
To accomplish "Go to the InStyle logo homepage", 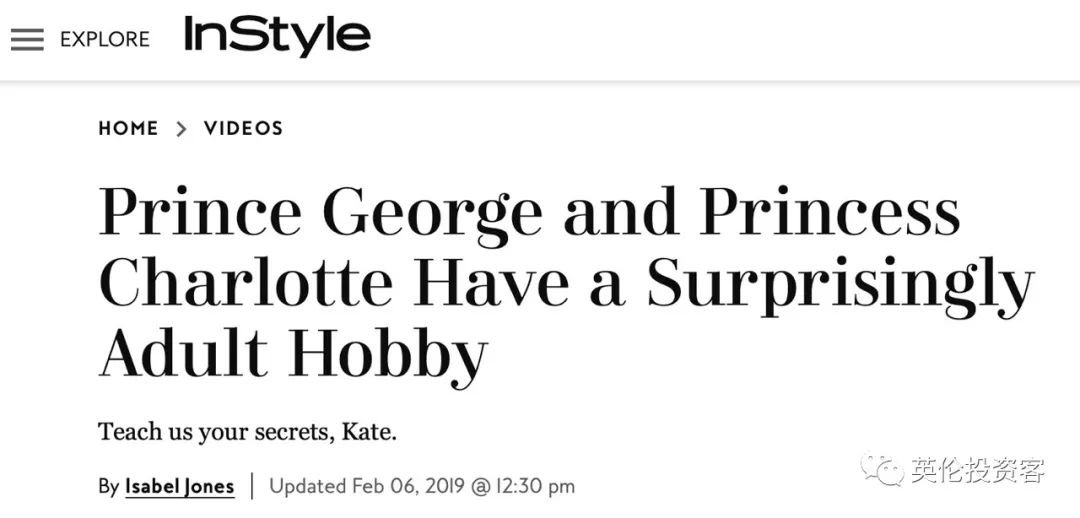I will 278,36.
